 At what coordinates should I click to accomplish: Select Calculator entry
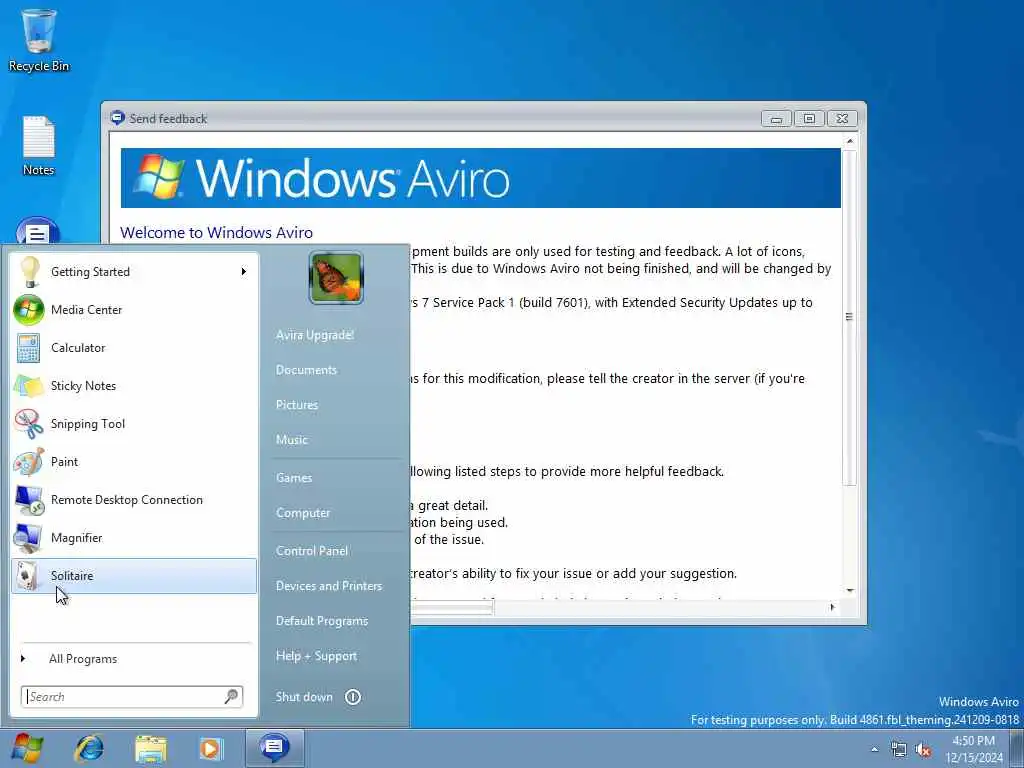click(x=134, y=347)
